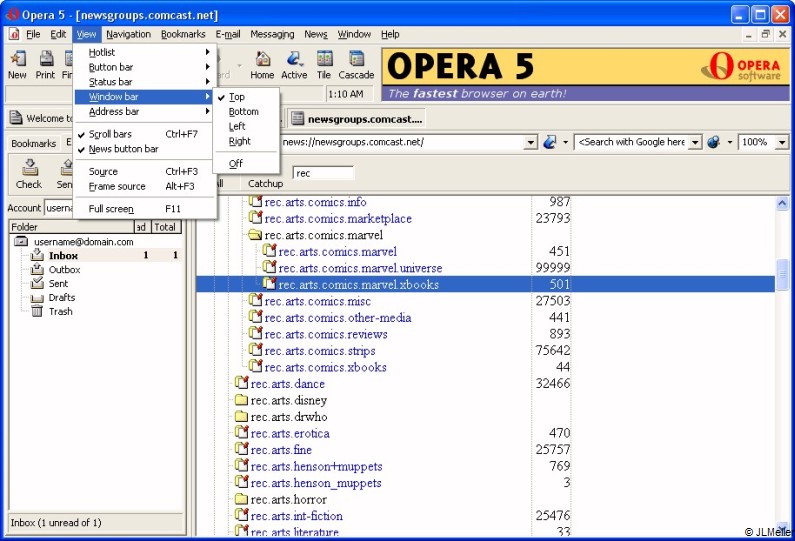
Task: Click the Search with Google field
Action: point(633,142)
